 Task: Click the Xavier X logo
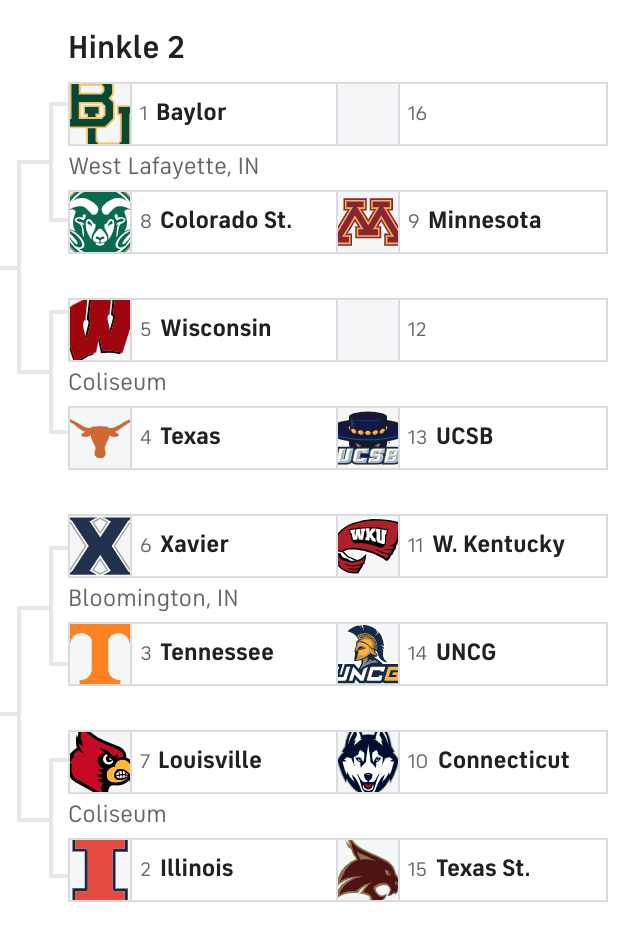pyautogui.click(x=100, y=546)
